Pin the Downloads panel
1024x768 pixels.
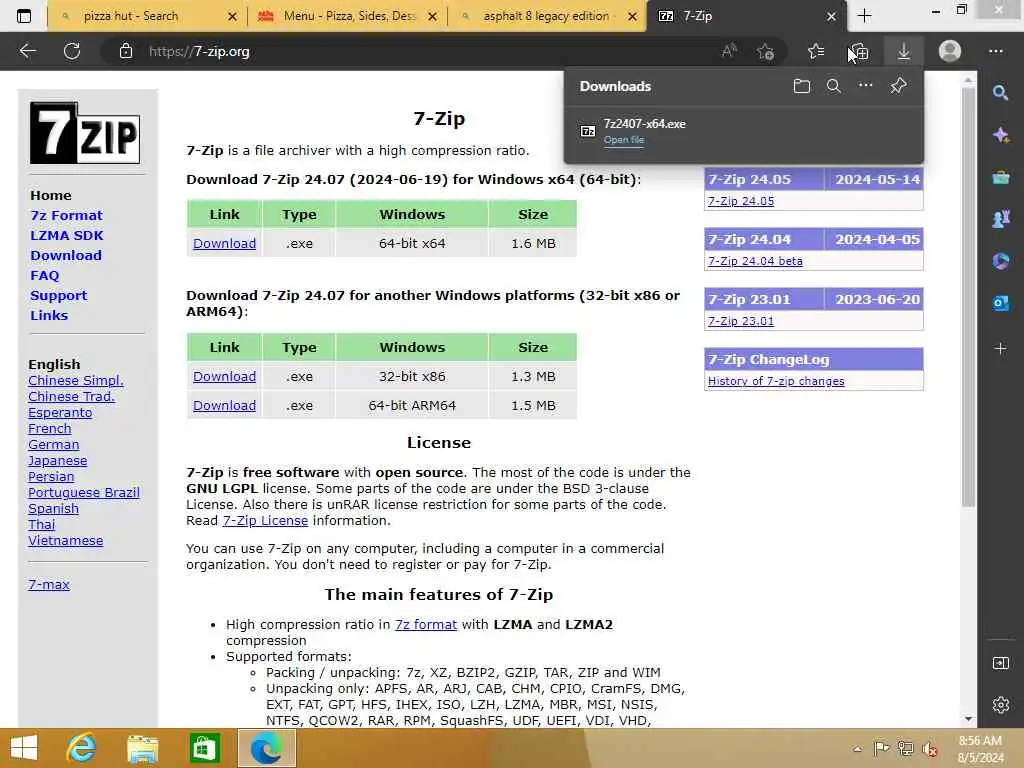pos(899,86)
